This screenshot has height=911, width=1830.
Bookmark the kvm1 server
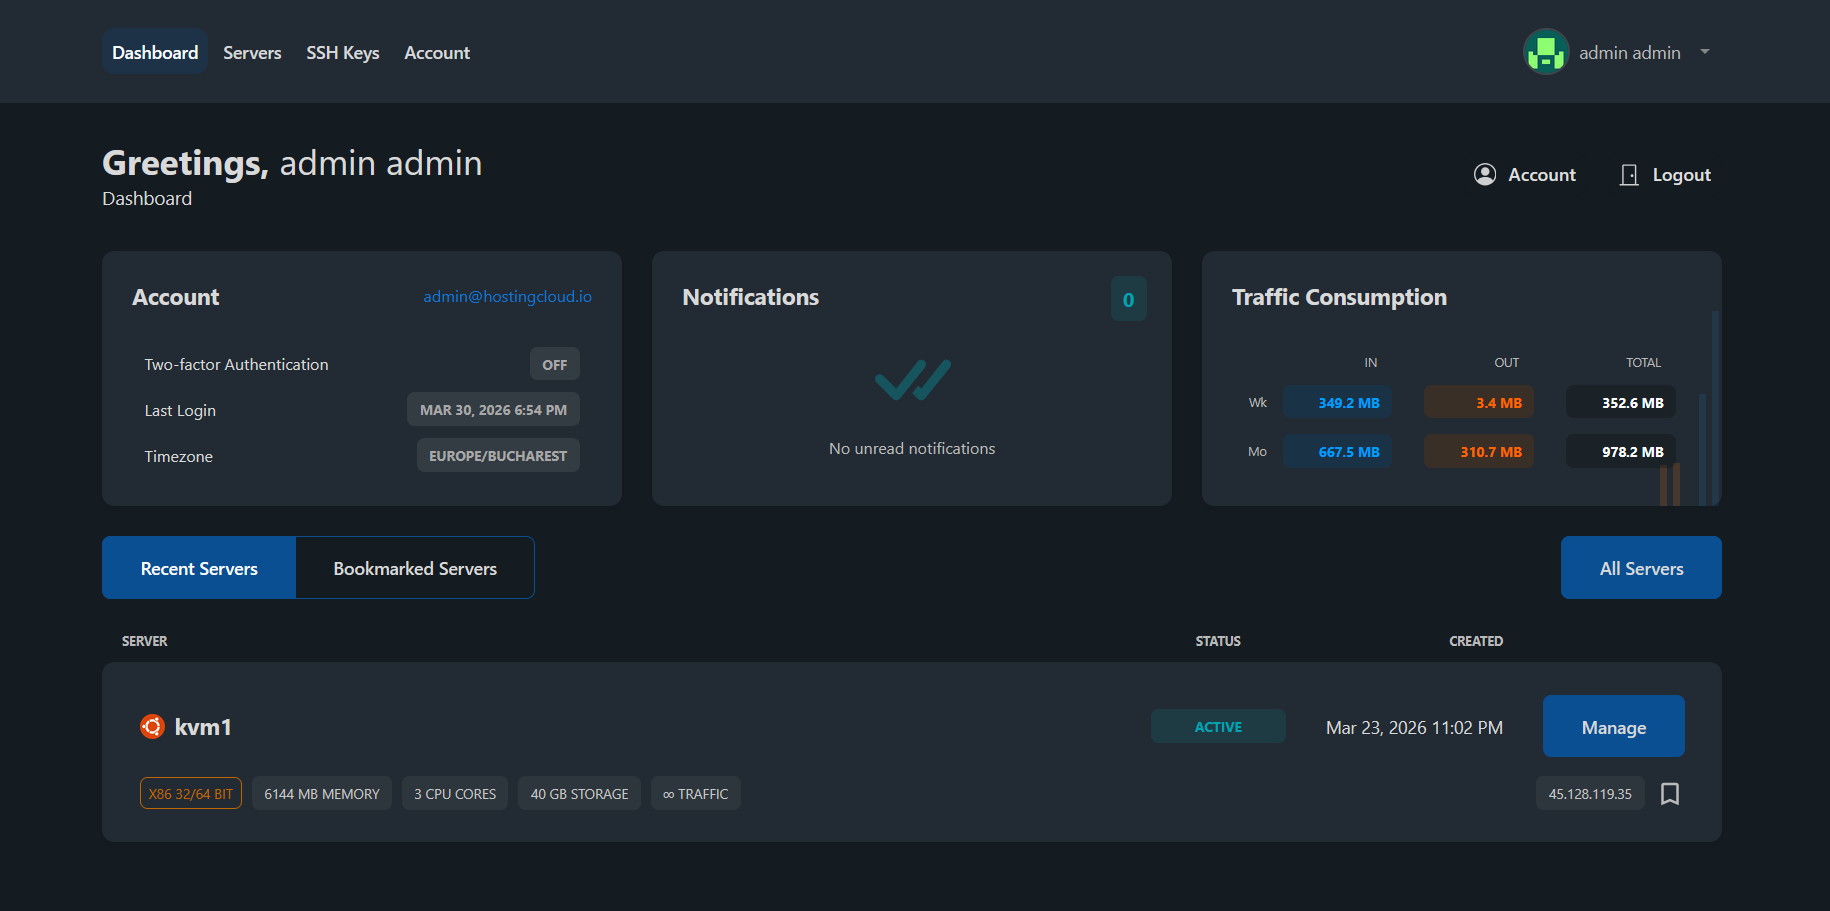click(x=1669, y=794)
